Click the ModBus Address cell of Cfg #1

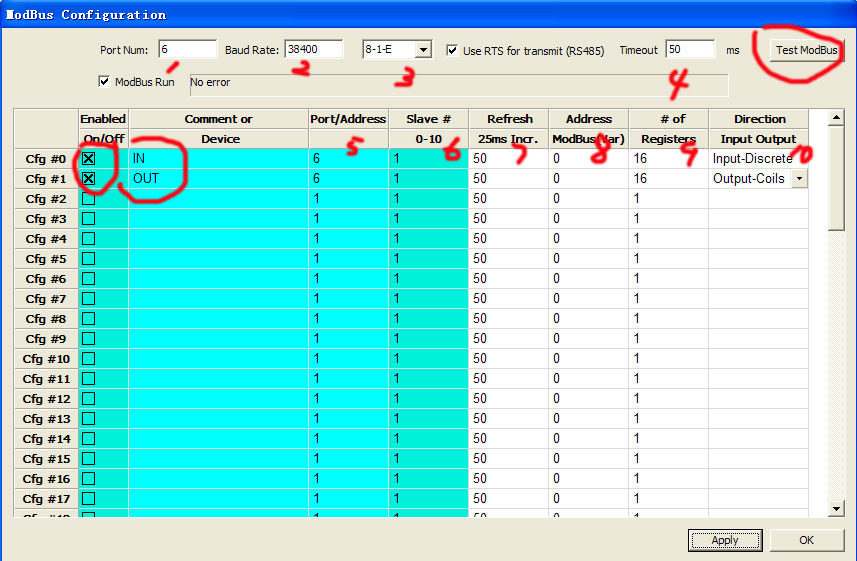[589, 179]
